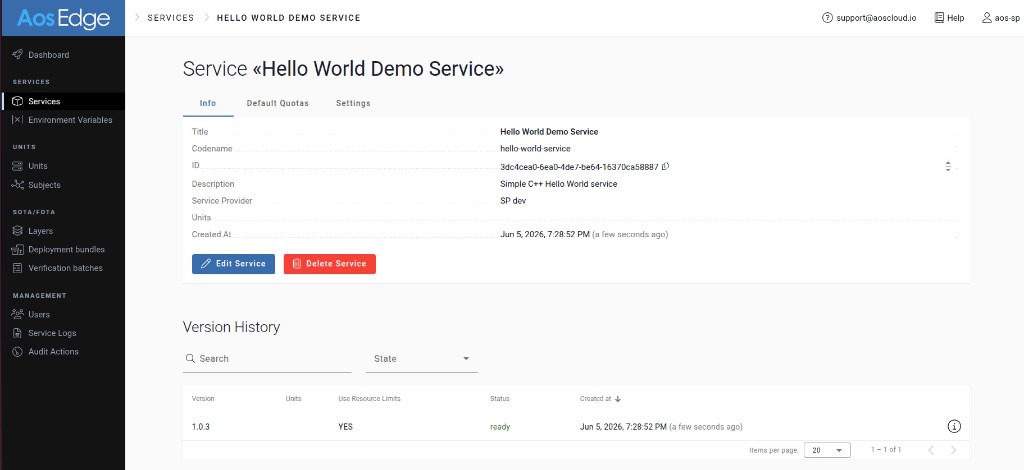Click the service ID value text

point(579,166)
